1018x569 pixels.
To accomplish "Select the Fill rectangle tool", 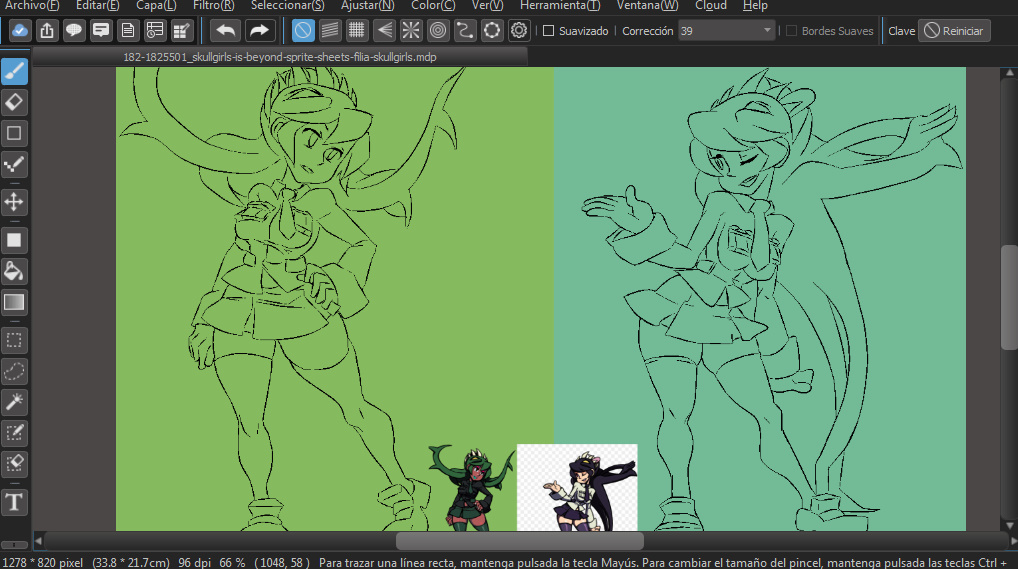I will coord(14,240).
